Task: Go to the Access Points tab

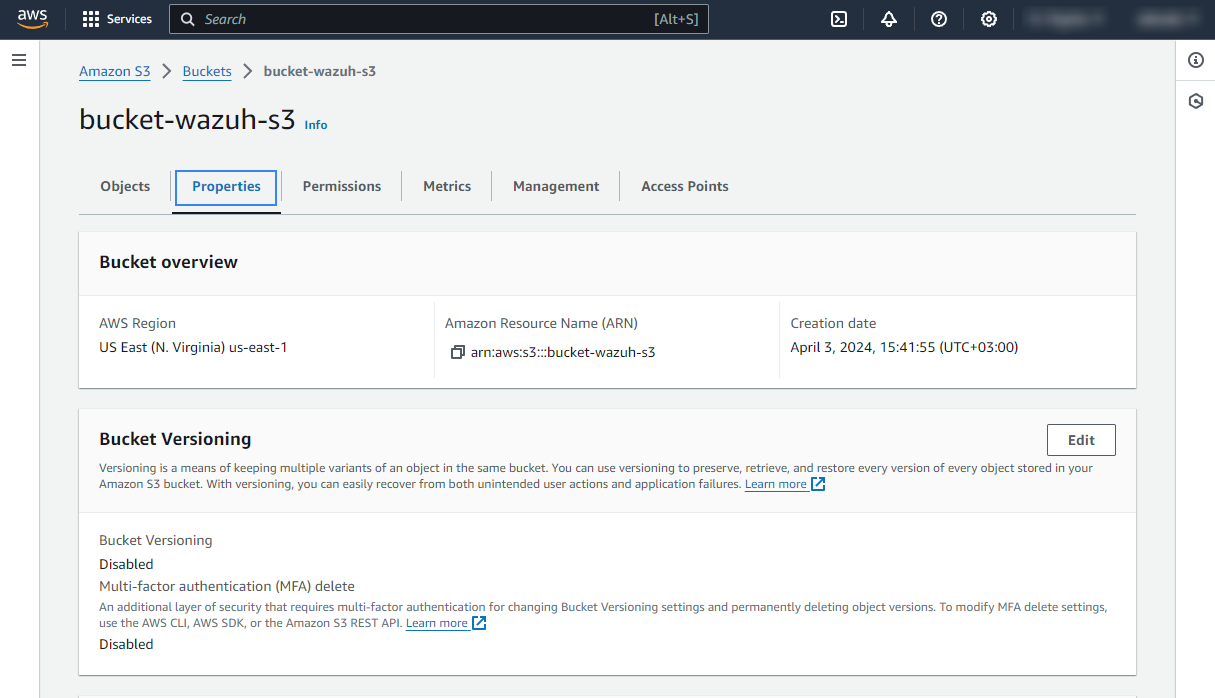Action: click(684, 187)
